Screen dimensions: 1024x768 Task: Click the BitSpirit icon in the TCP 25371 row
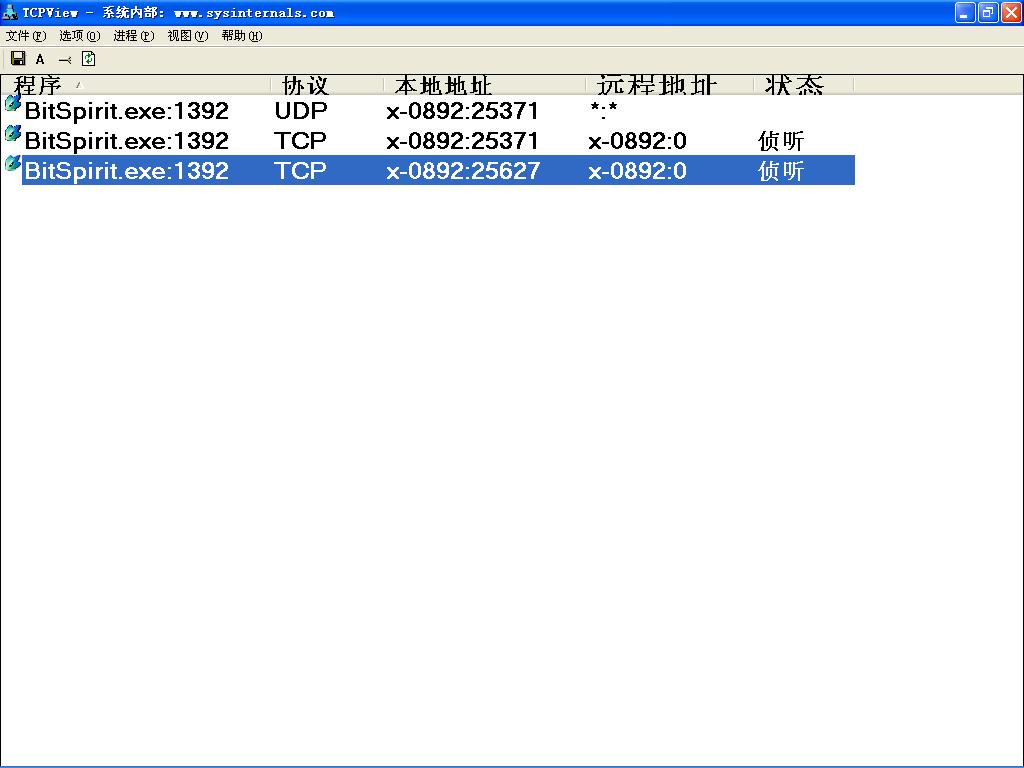click(x=12, y=133)
